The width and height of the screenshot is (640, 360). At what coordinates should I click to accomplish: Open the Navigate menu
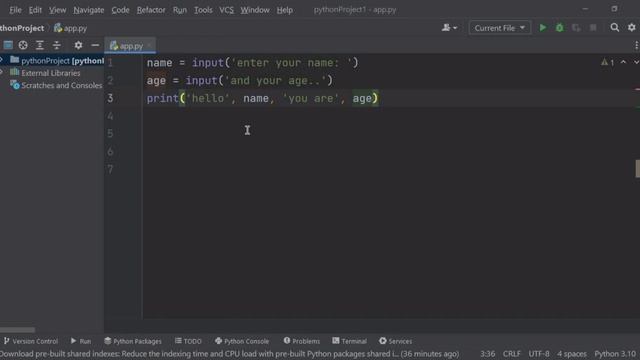(x=89, y=10)
